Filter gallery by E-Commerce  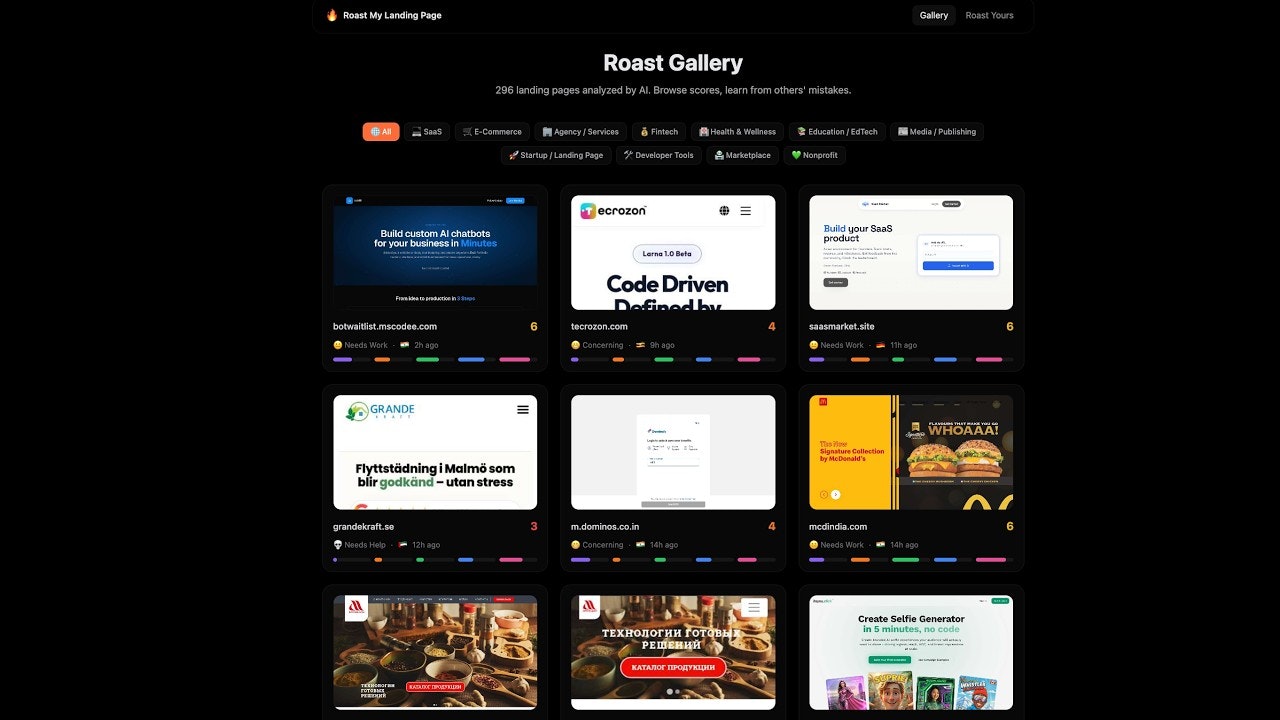492,131
